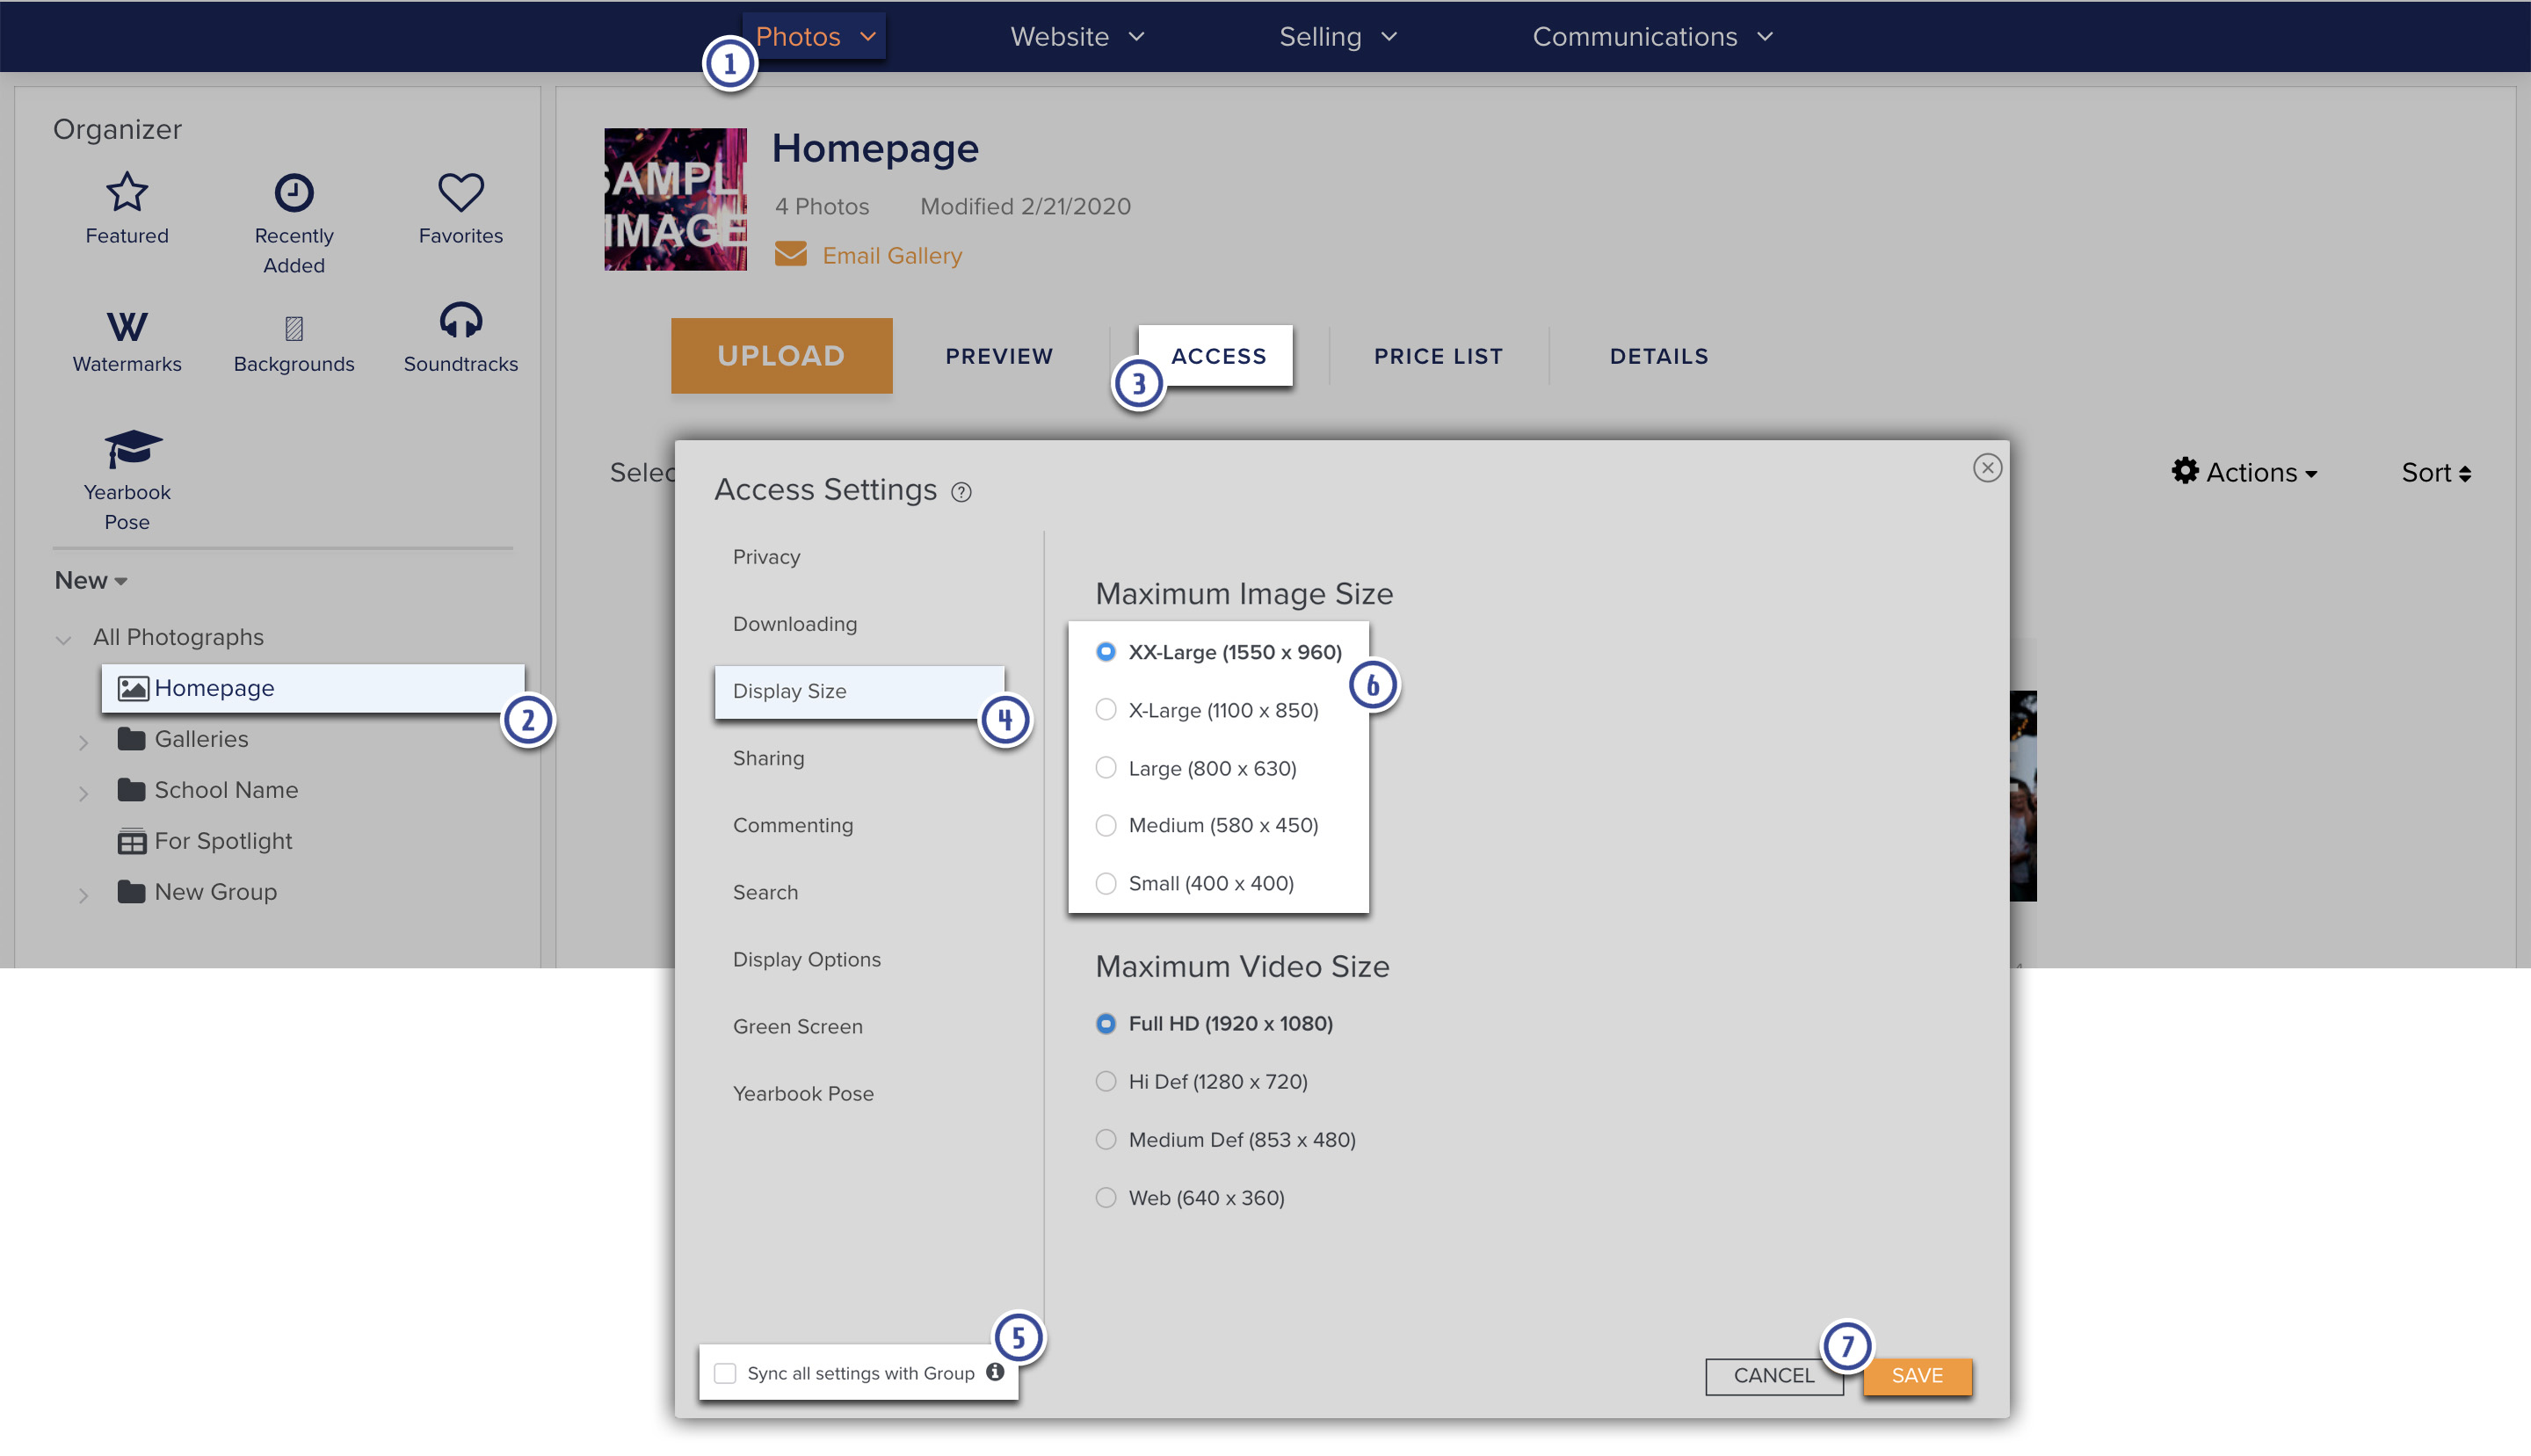The image size is (2531, 1456).
Task: Select For Spotlight in the tree
Action: pos(223,841)
